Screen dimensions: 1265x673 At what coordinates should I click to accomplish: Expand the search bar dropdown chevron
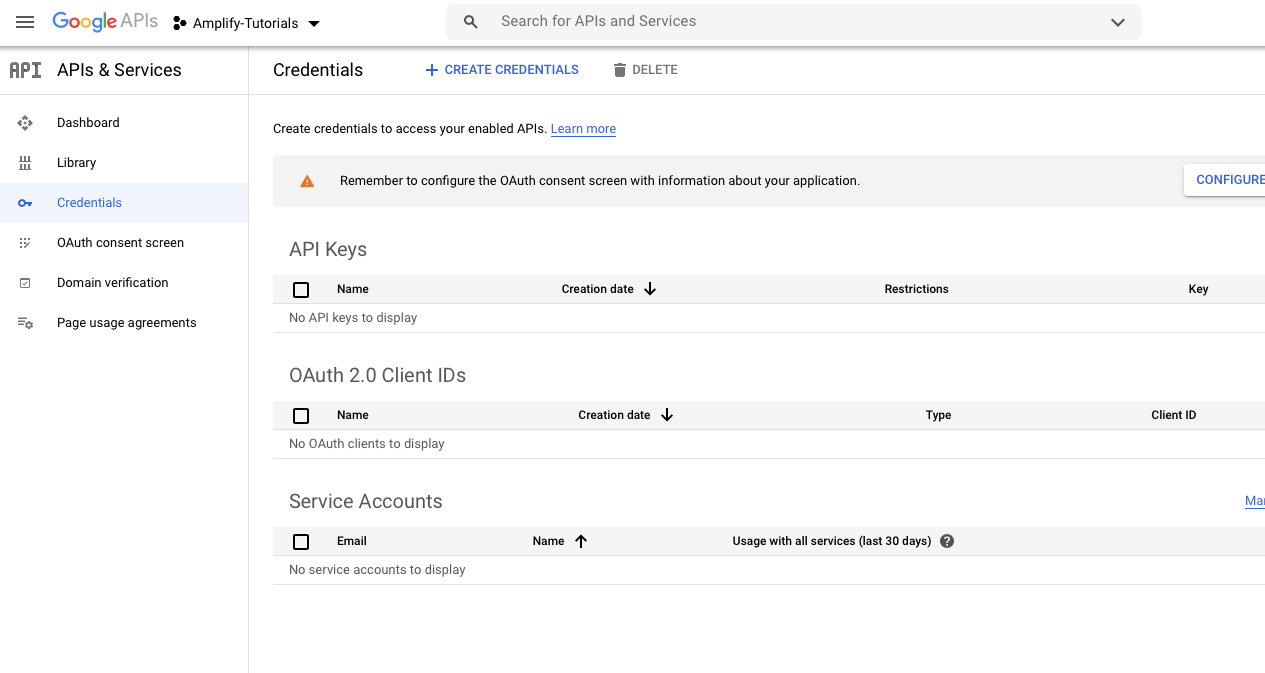tap(1117, 21)
